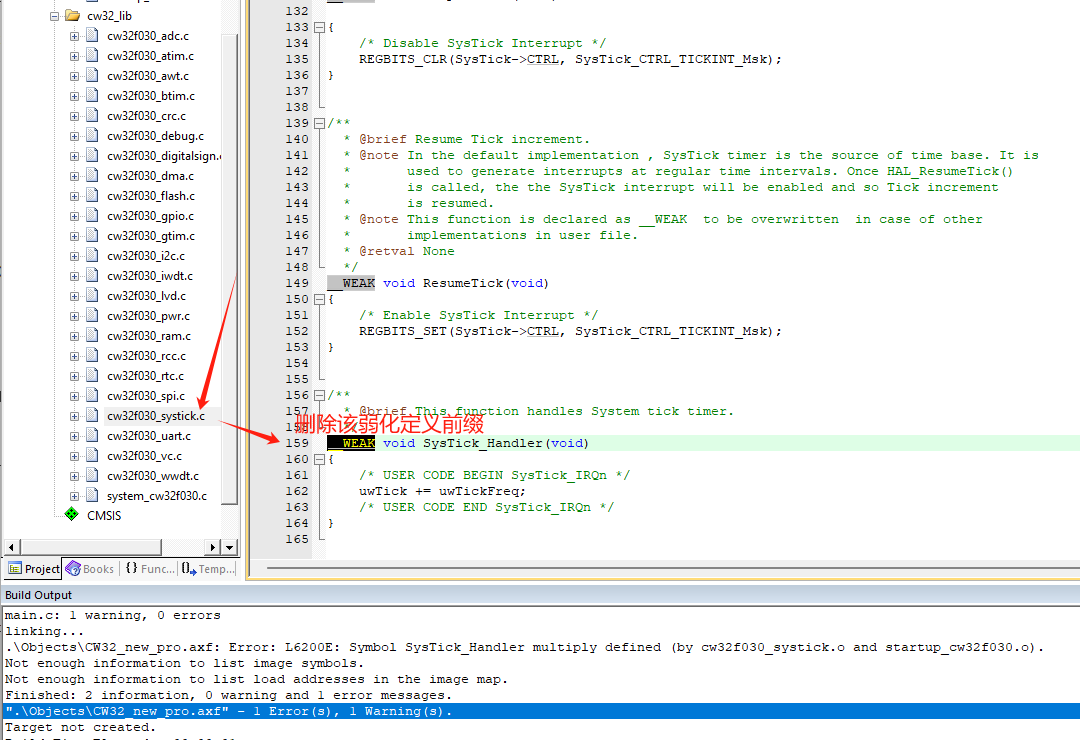Screen dimensions: 1080x740
Task: Click file icon of cw32f030_gtim.c
Action: (92, 235)
